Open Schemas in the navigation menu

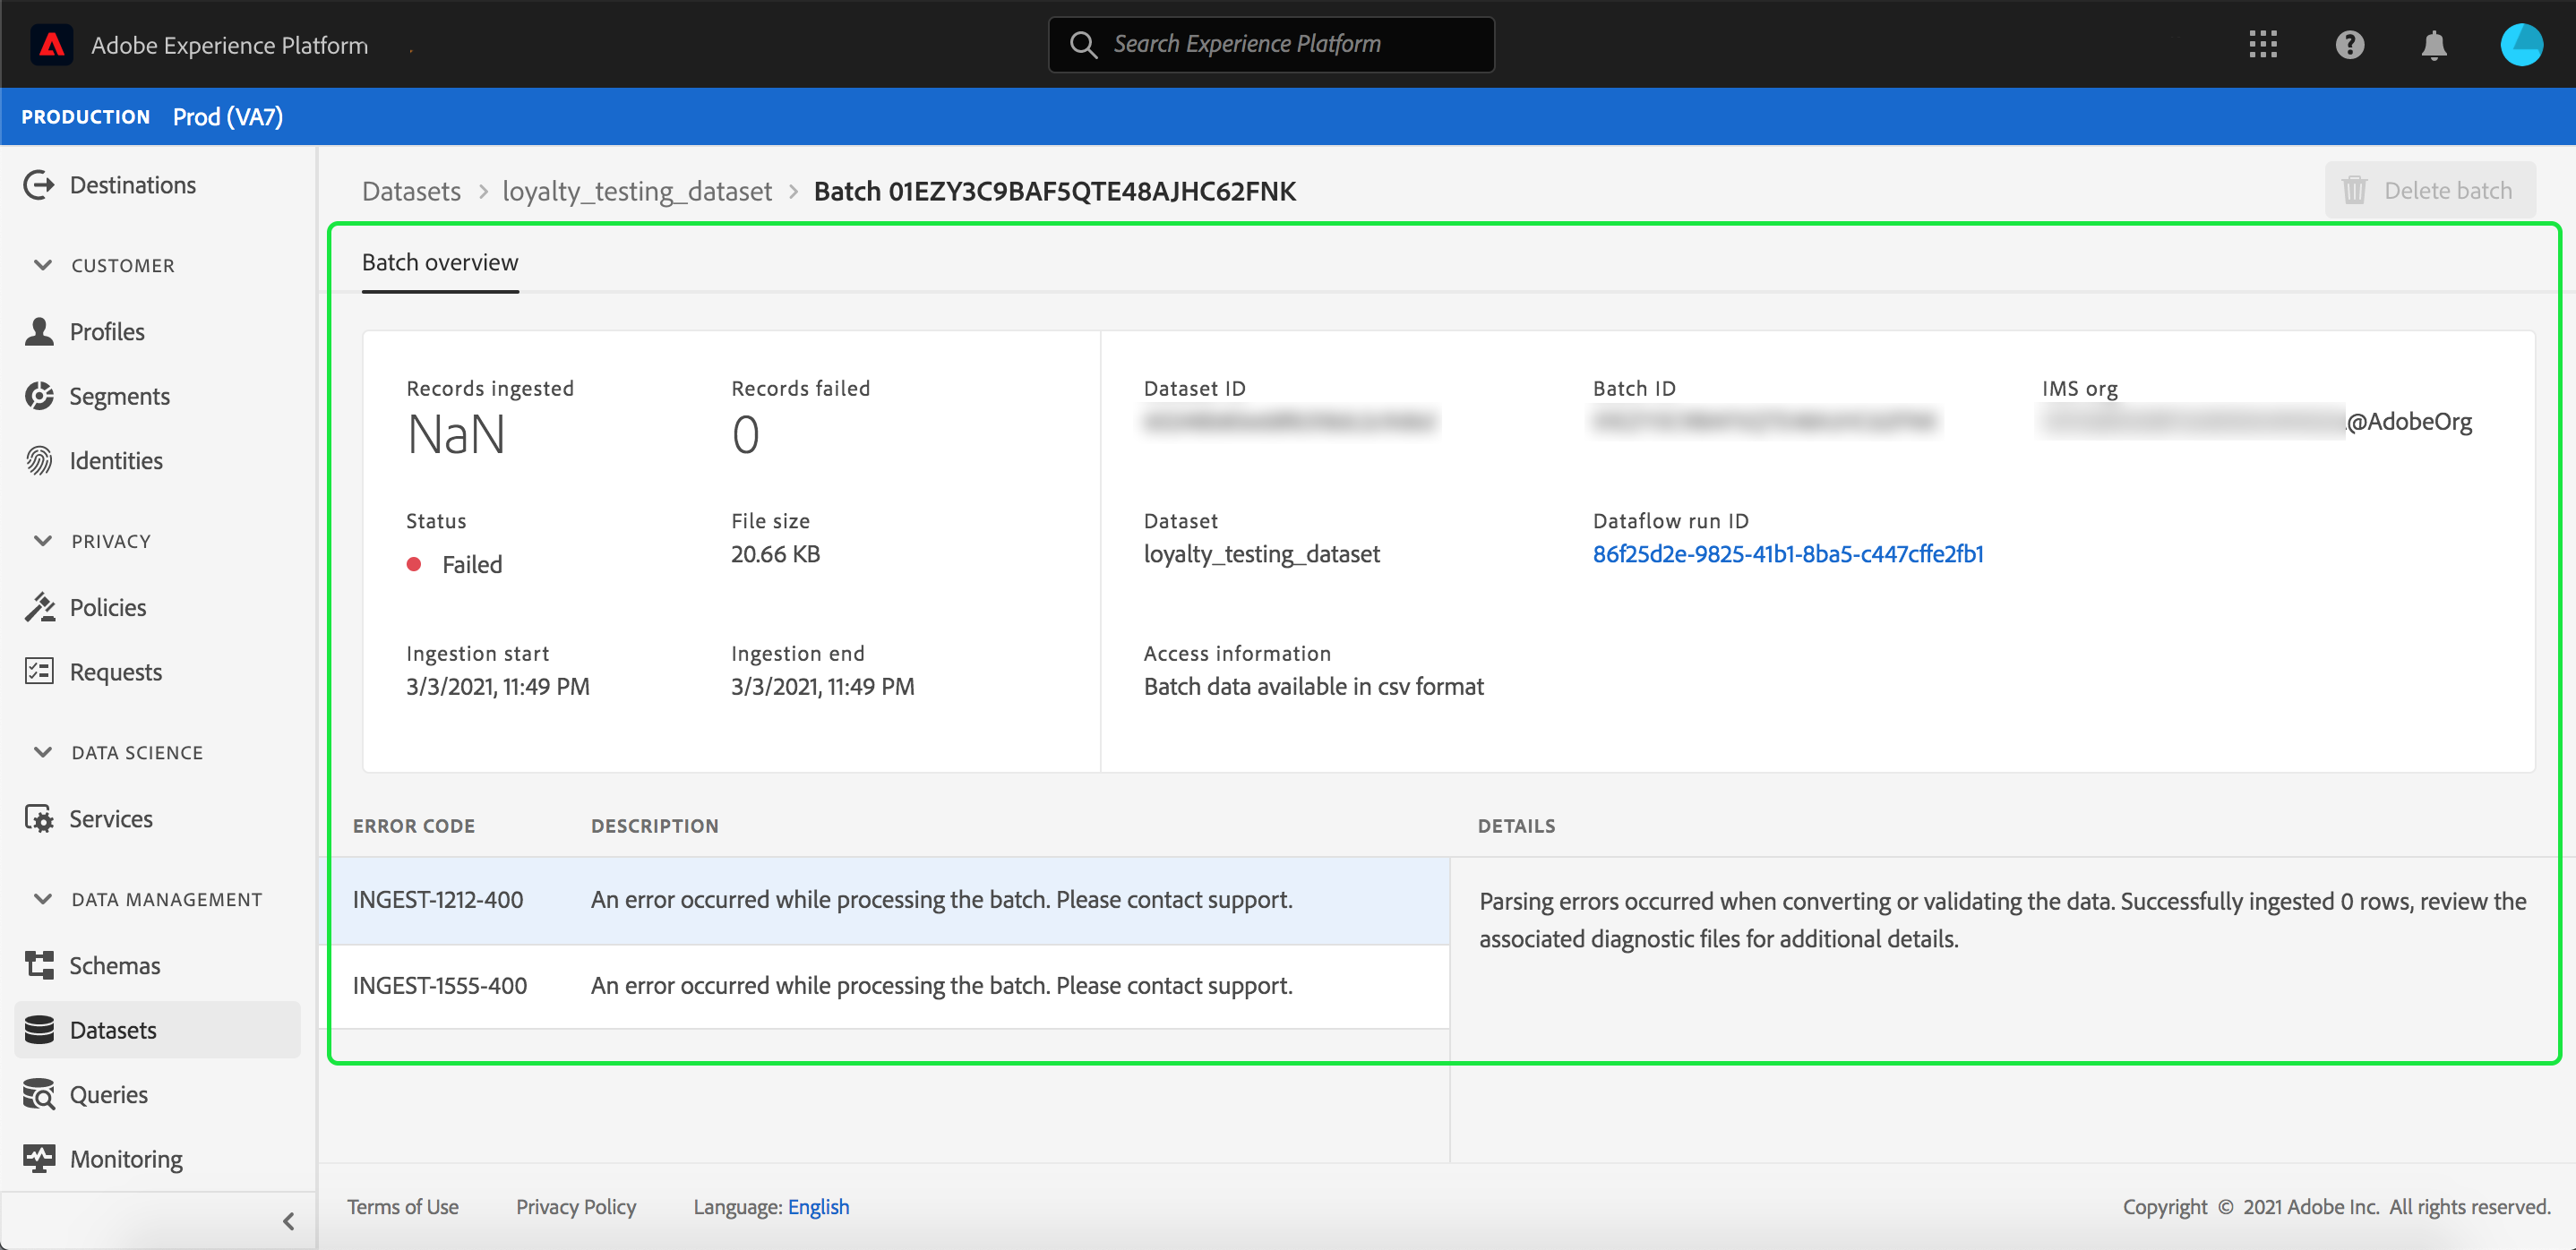[114, 965]
